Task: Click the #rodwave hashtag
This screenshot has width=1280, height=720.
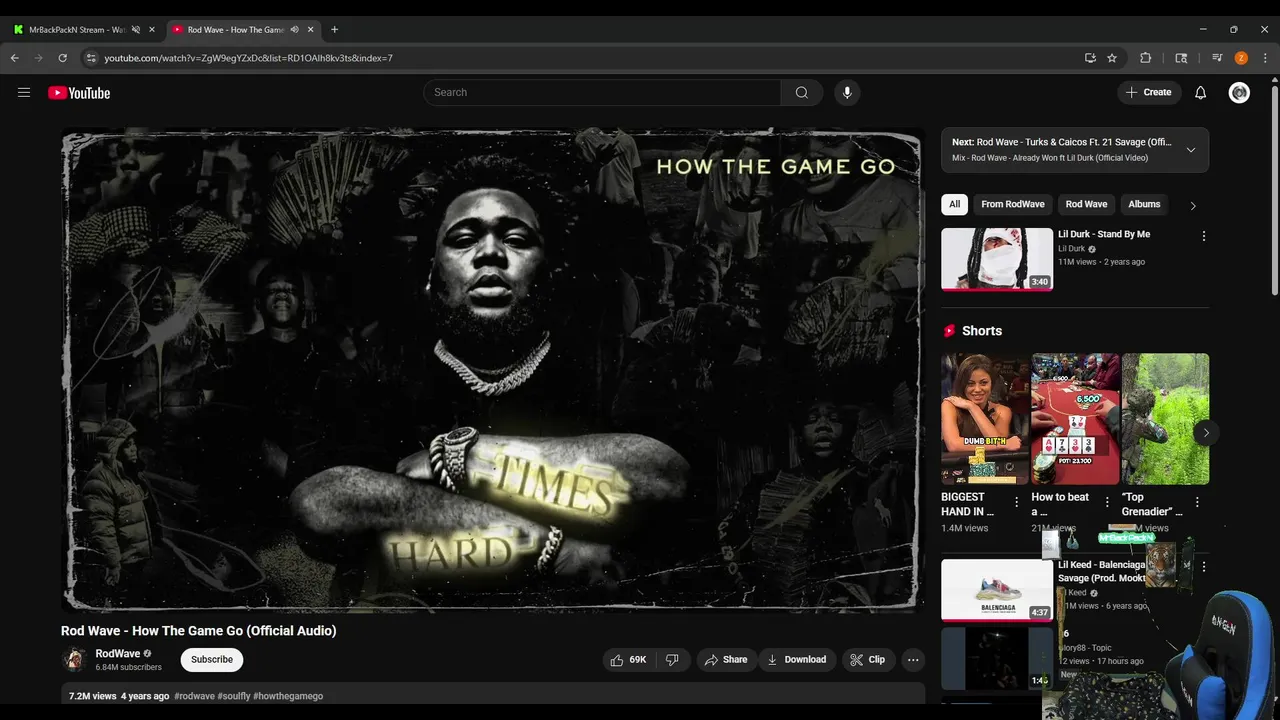Action: pyautogui.click(x=194, y=696)
